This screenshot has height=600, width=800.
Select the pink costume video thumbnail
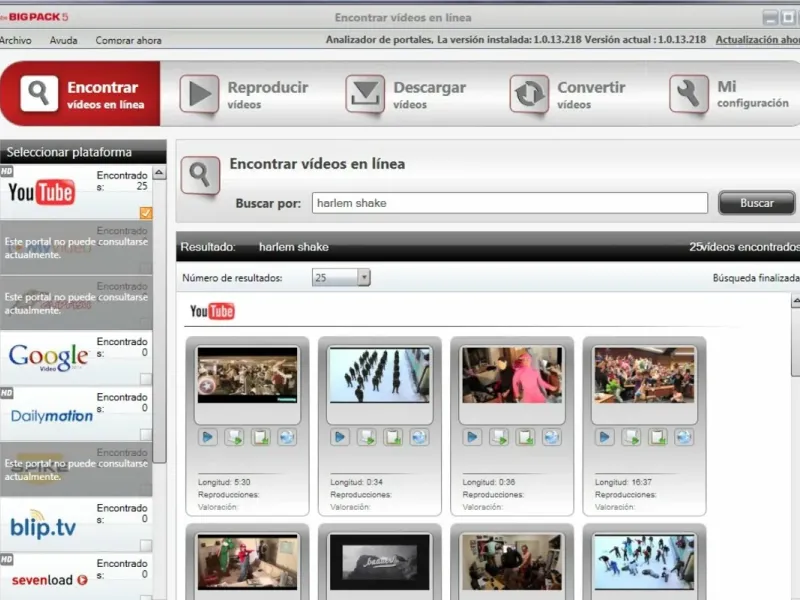(512, 374)
